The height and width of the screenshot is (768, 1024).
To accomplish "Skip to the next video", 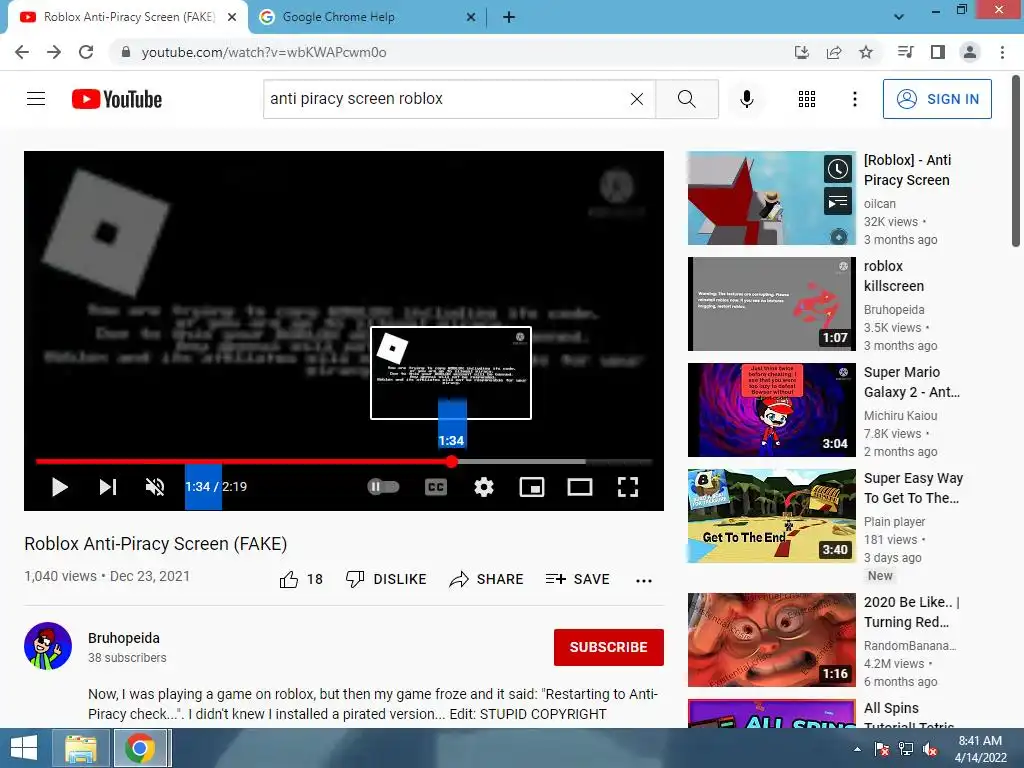I will 108,487.
